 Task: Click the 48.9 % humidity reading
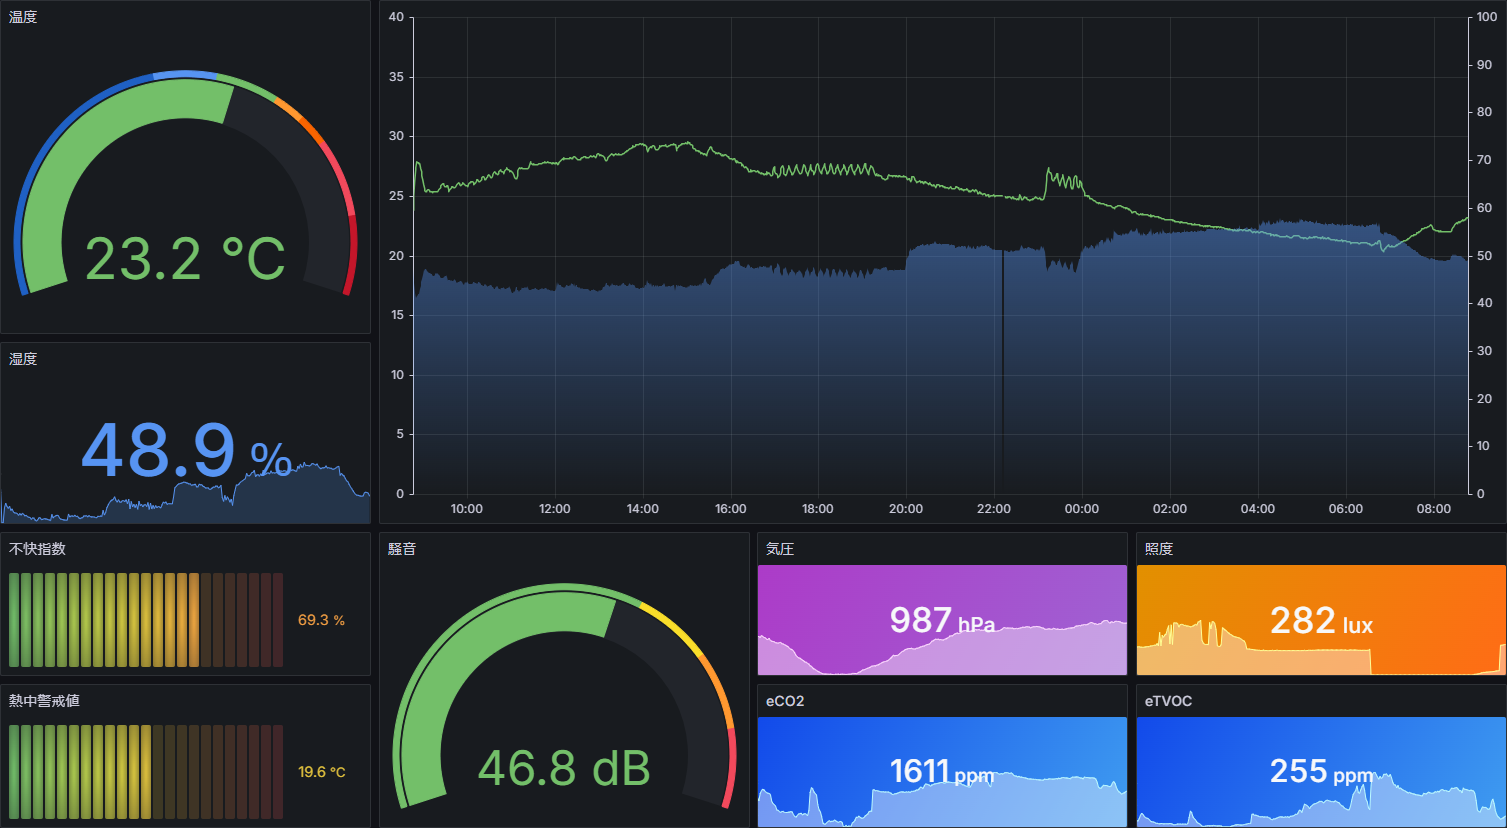click(x=186, y=451)
